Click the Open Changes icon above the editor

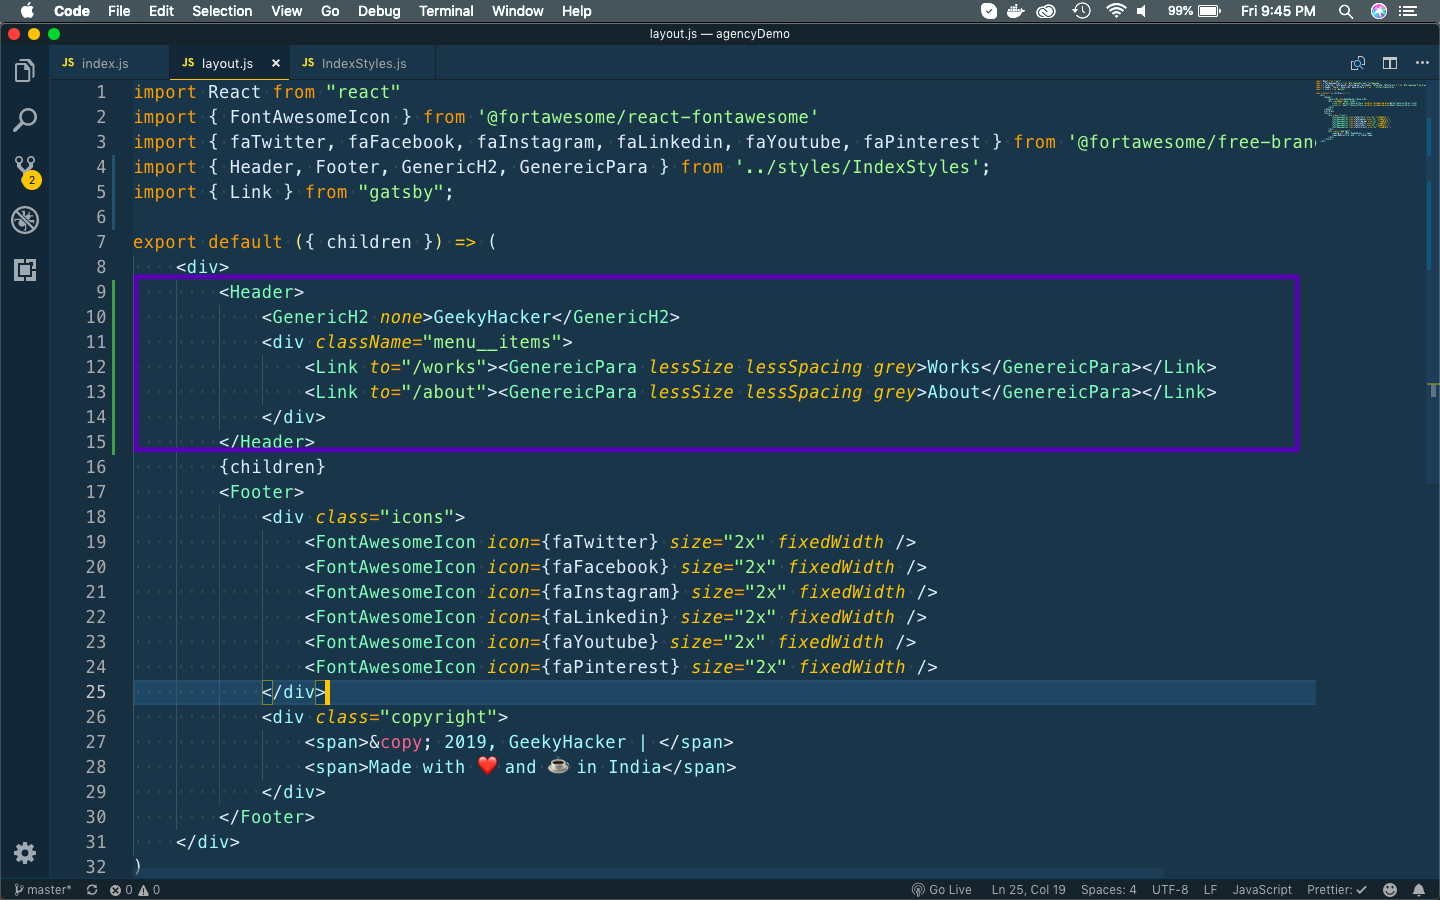click(x=1358, y=63)
